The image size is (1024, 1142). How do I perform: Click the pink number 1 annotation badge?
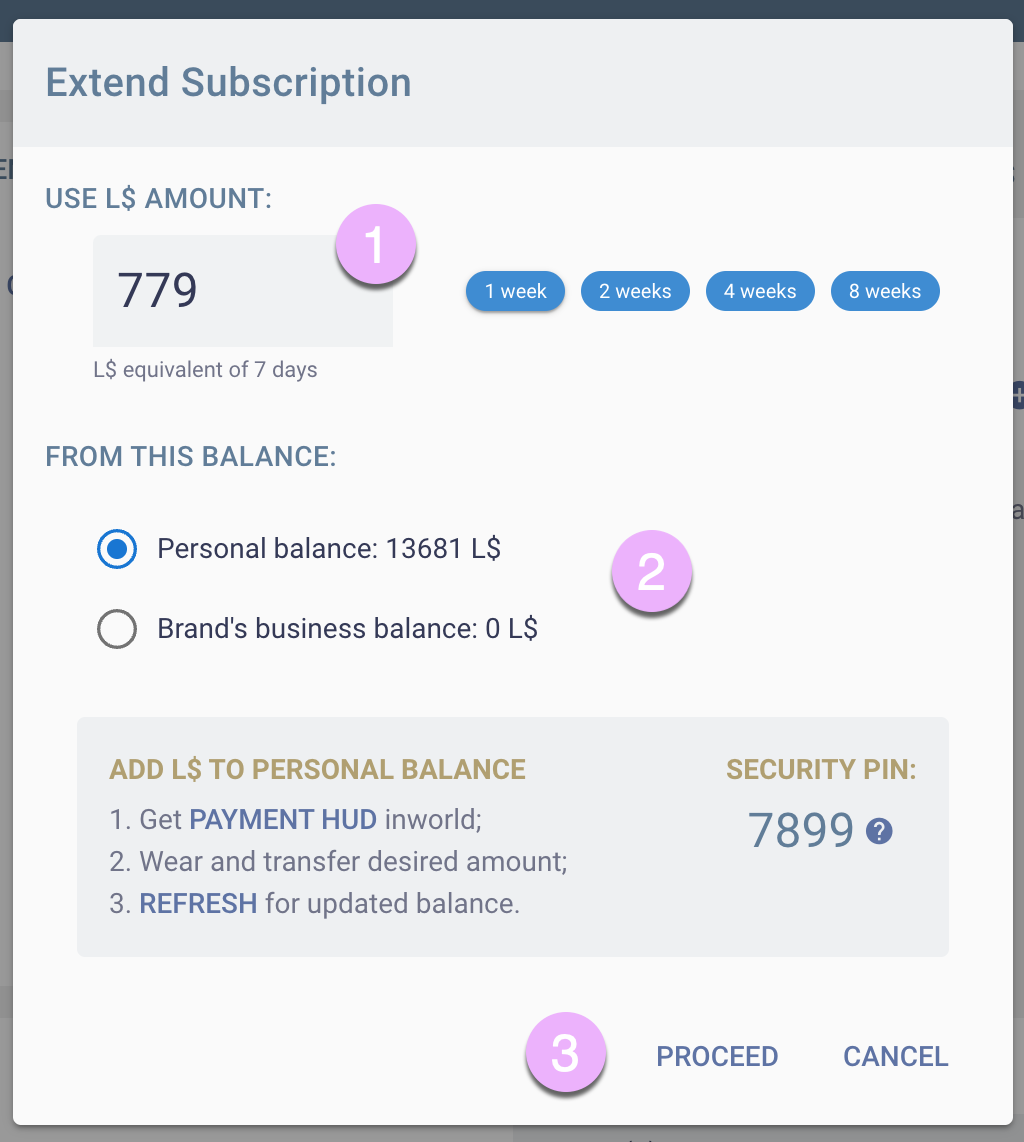376,244
